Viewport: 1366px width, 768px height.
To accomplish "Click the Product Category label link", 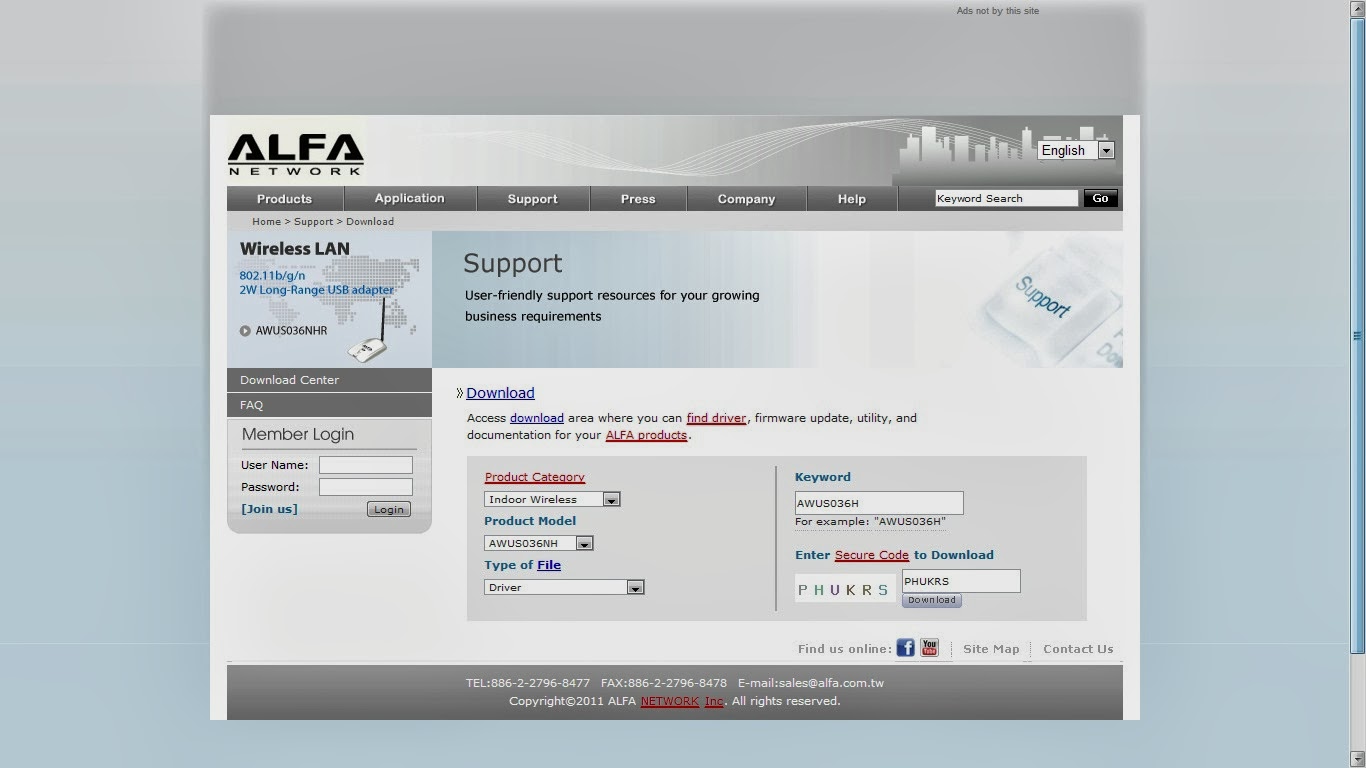I will [535, 477].
